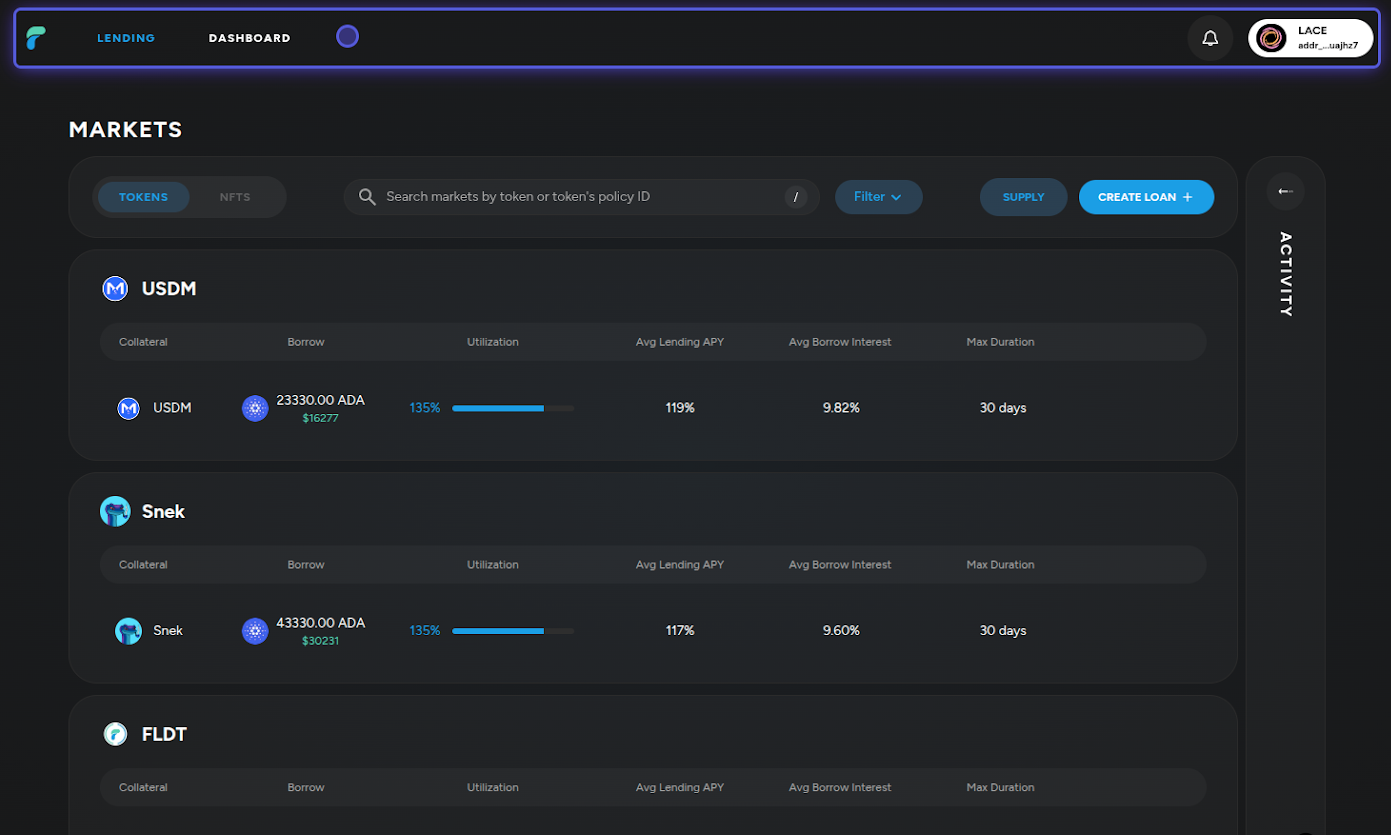Click the 43330.00 ADA borrow amount
The image size is (1391, 835).
[x=321, y=623]
